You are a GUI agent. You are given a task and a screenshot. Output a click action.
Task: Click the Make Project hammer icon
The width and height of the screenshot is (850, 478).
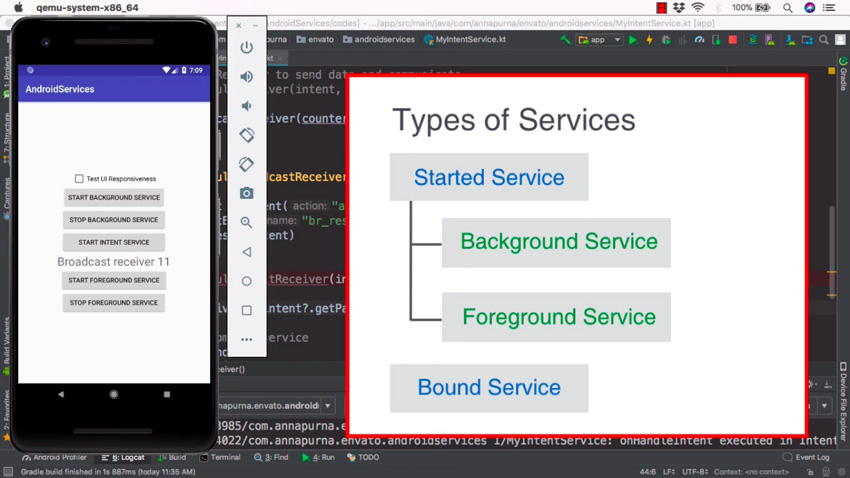point(565,40)
